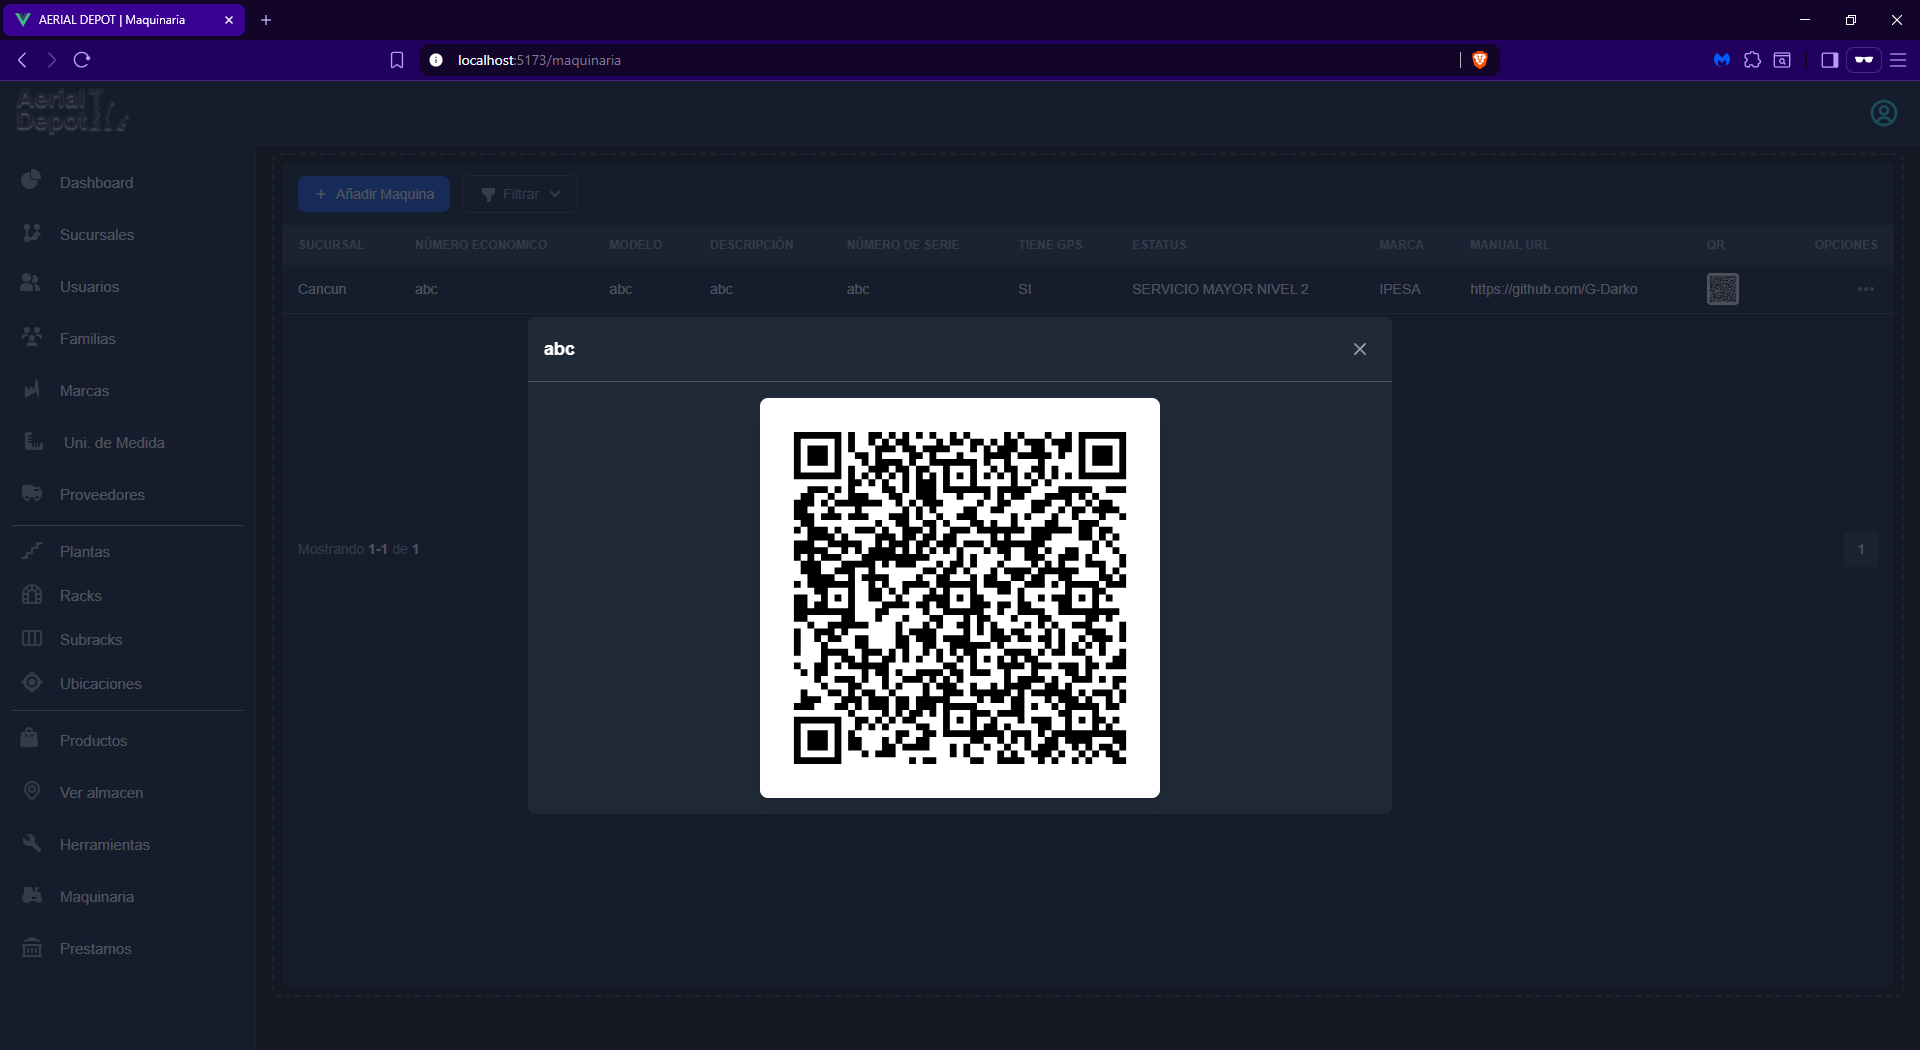Click the Ubicaciones target icon

tap(32, 682)
